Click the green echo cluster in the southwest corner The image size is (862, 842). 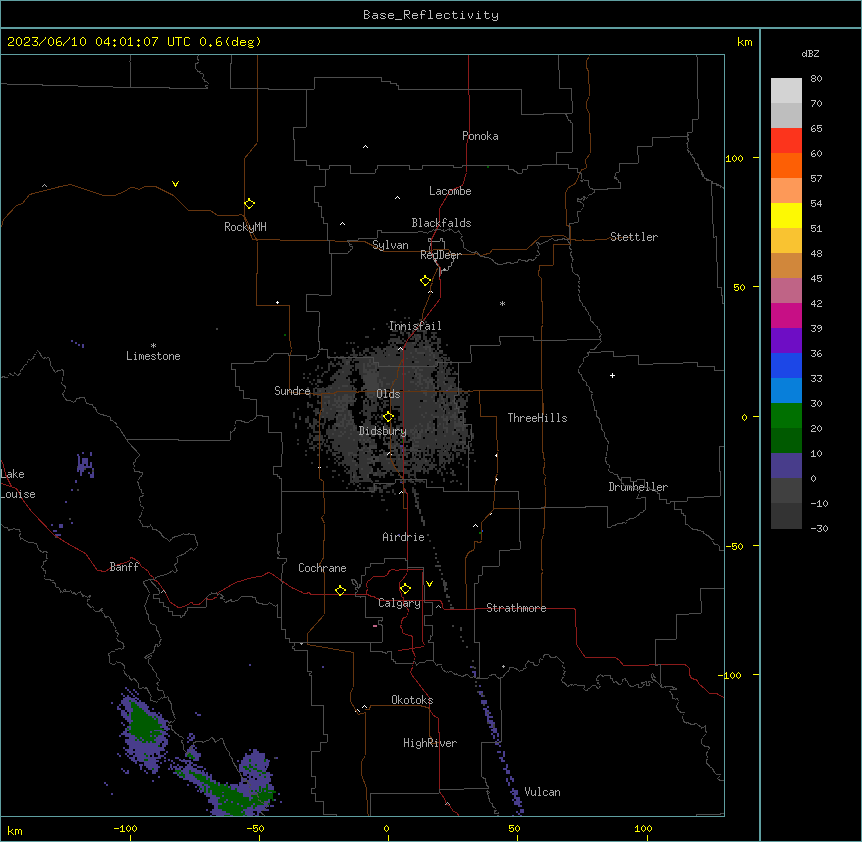(145, 723)
